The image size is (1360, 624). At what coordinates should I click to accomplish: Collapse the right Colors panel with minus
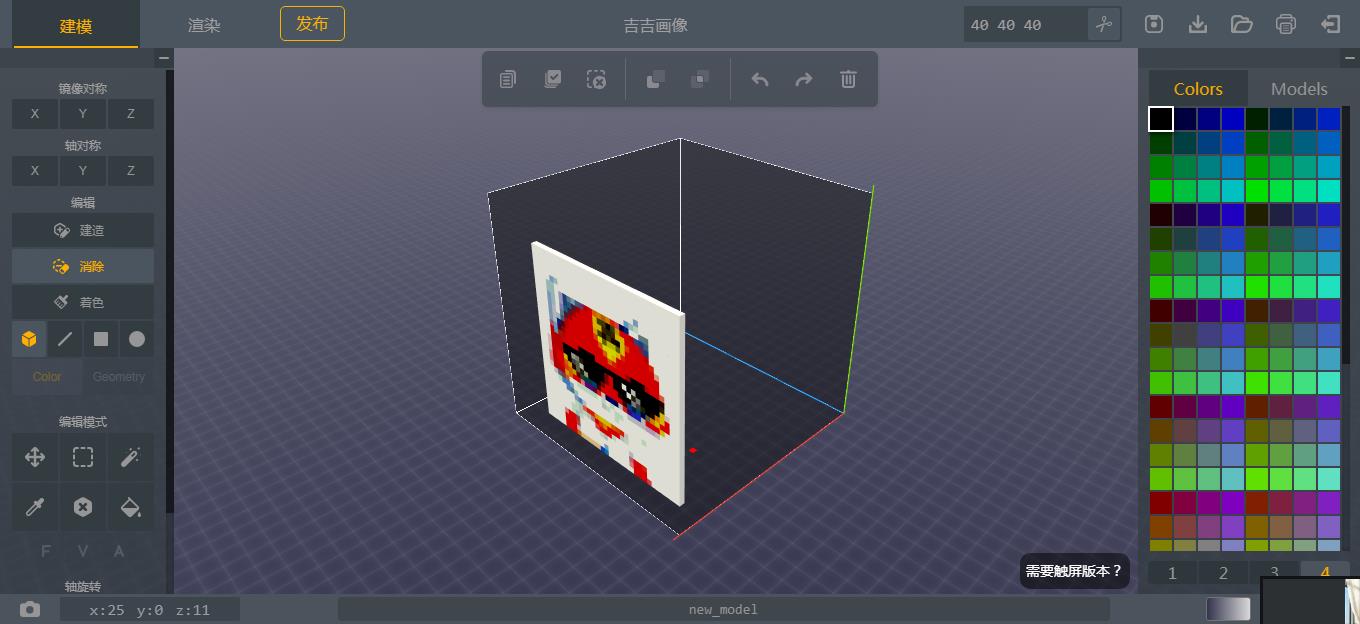[x=1350, y=58]
